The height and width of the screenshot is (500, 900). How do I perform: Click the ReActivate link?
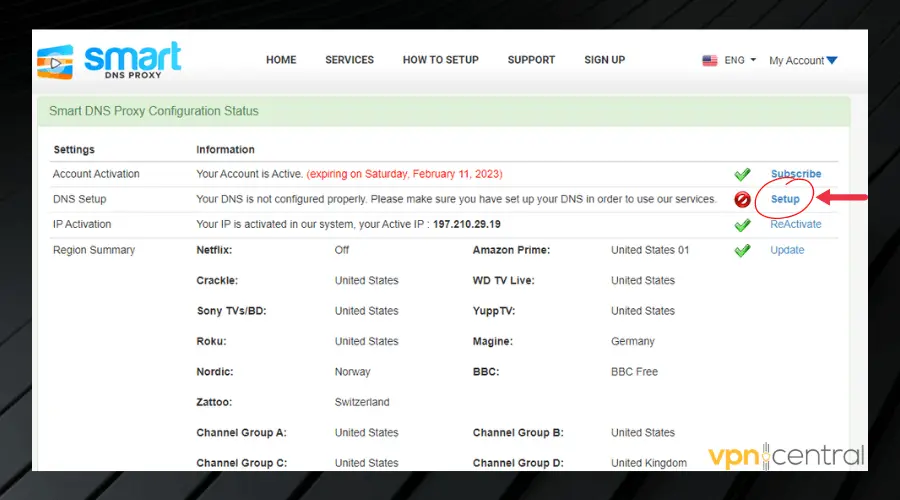[795, 224]
